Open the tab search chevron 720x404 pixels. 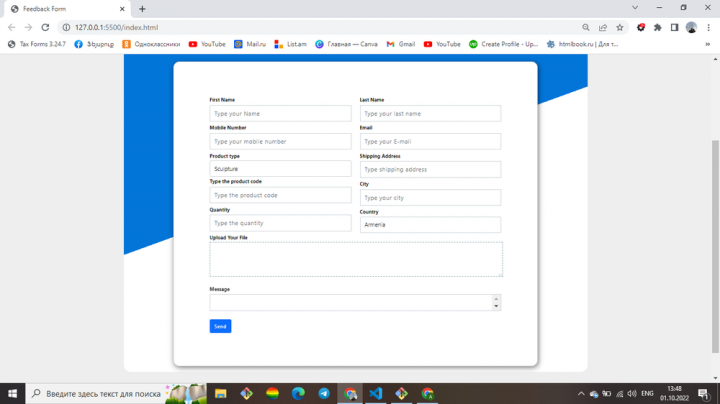pos(635,8)
